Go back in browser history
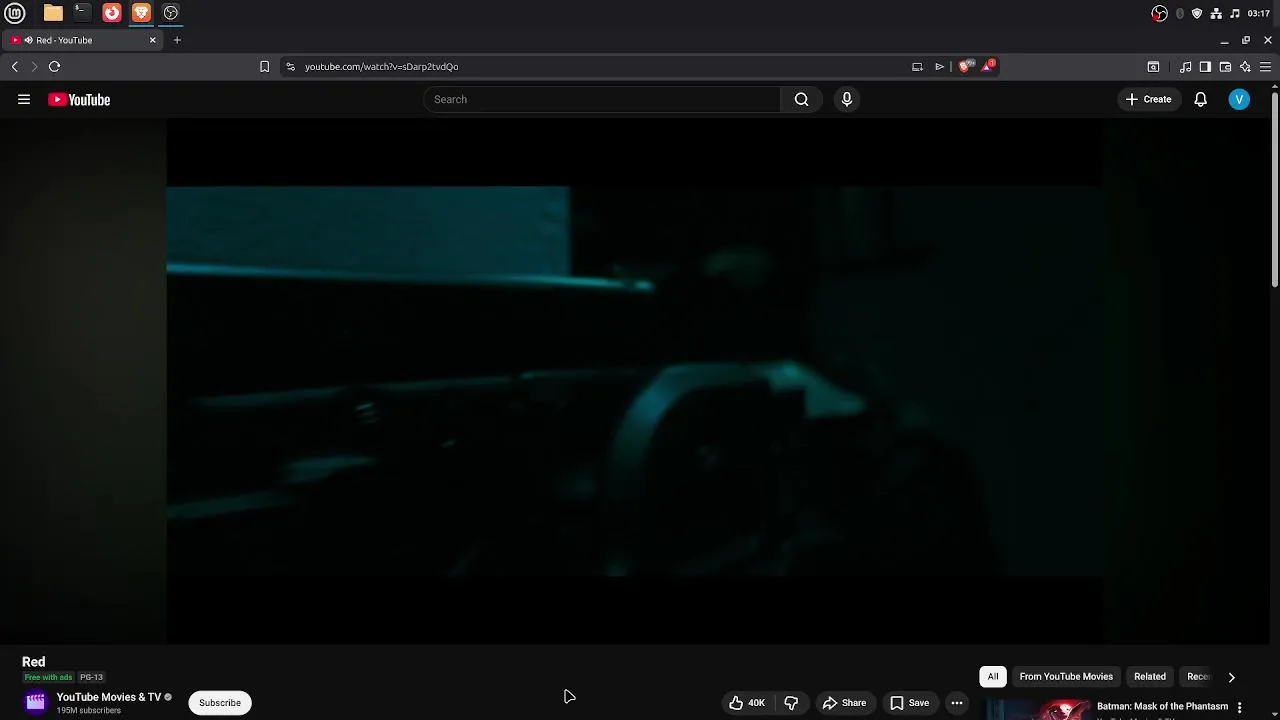Viewport: 1280px width, 720px height. pos(15,66)
